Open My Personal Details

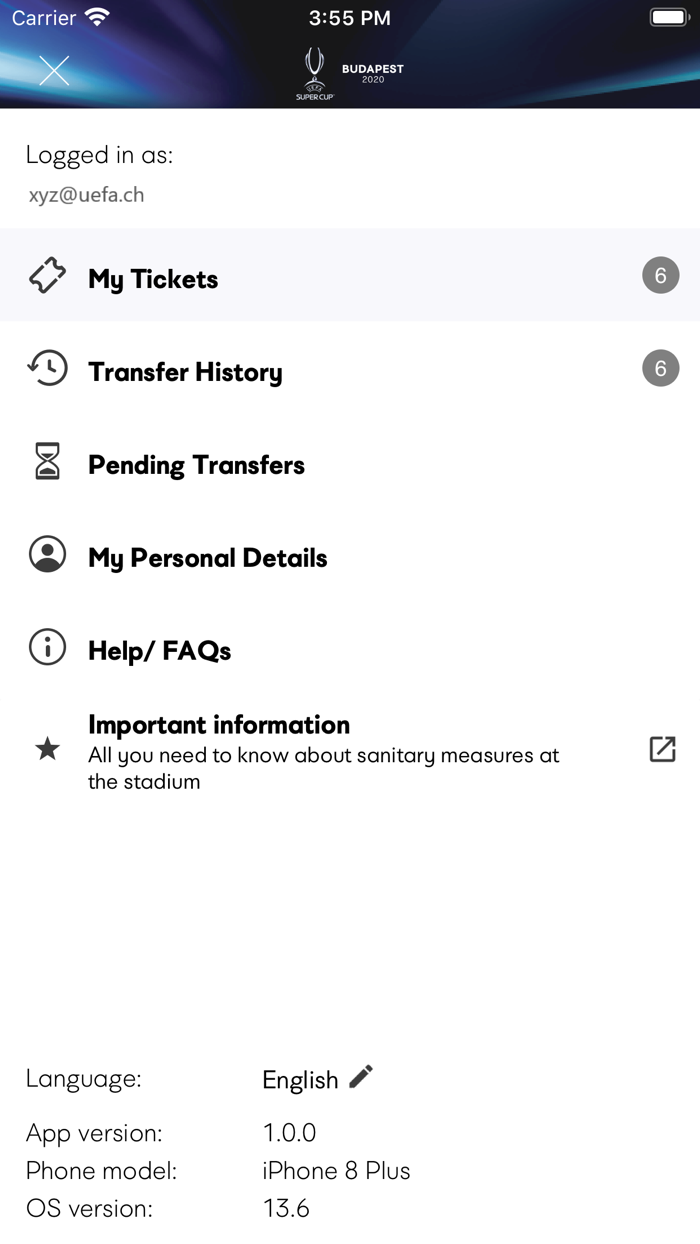(x=208, y=557)
